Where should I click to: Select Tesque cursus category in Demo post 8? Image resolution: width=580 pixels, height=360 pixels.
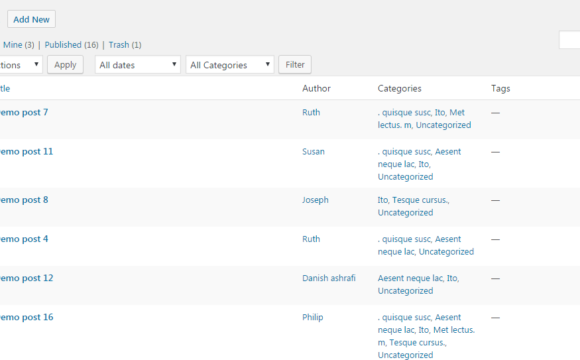(421, 200)
